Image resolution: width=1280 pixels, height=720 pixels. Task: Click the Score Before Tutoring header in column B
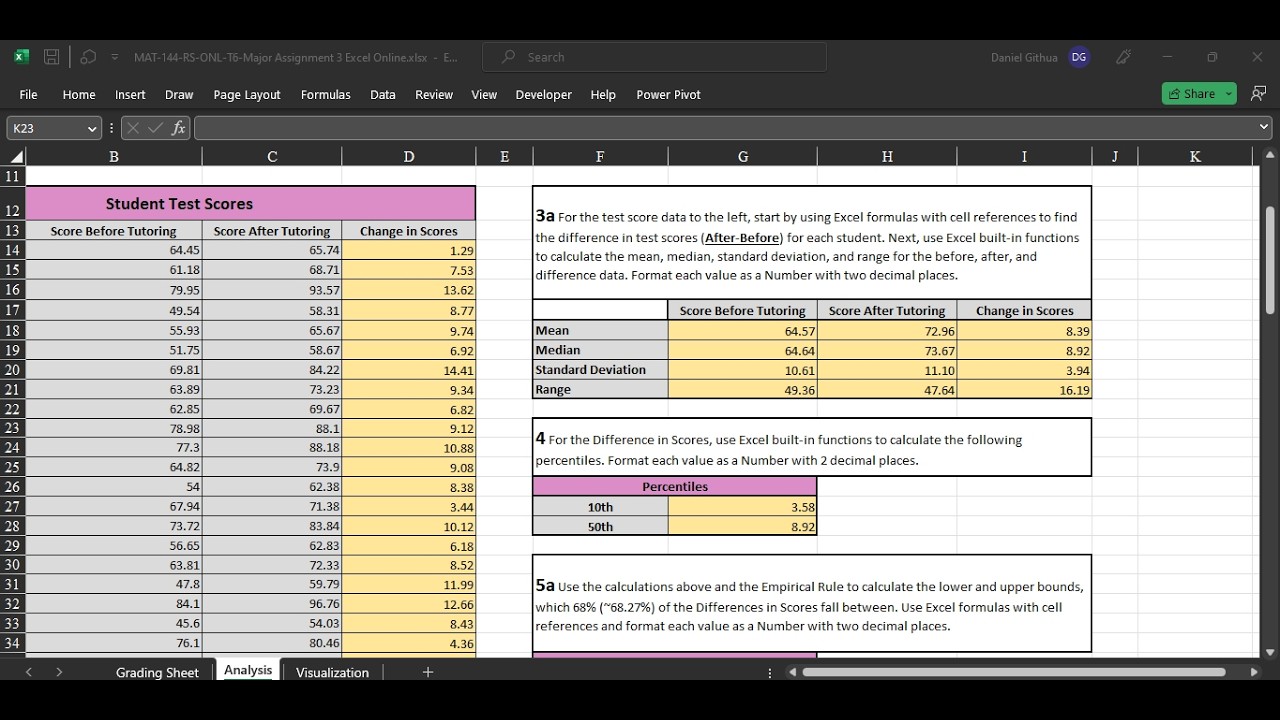[114, 231]
